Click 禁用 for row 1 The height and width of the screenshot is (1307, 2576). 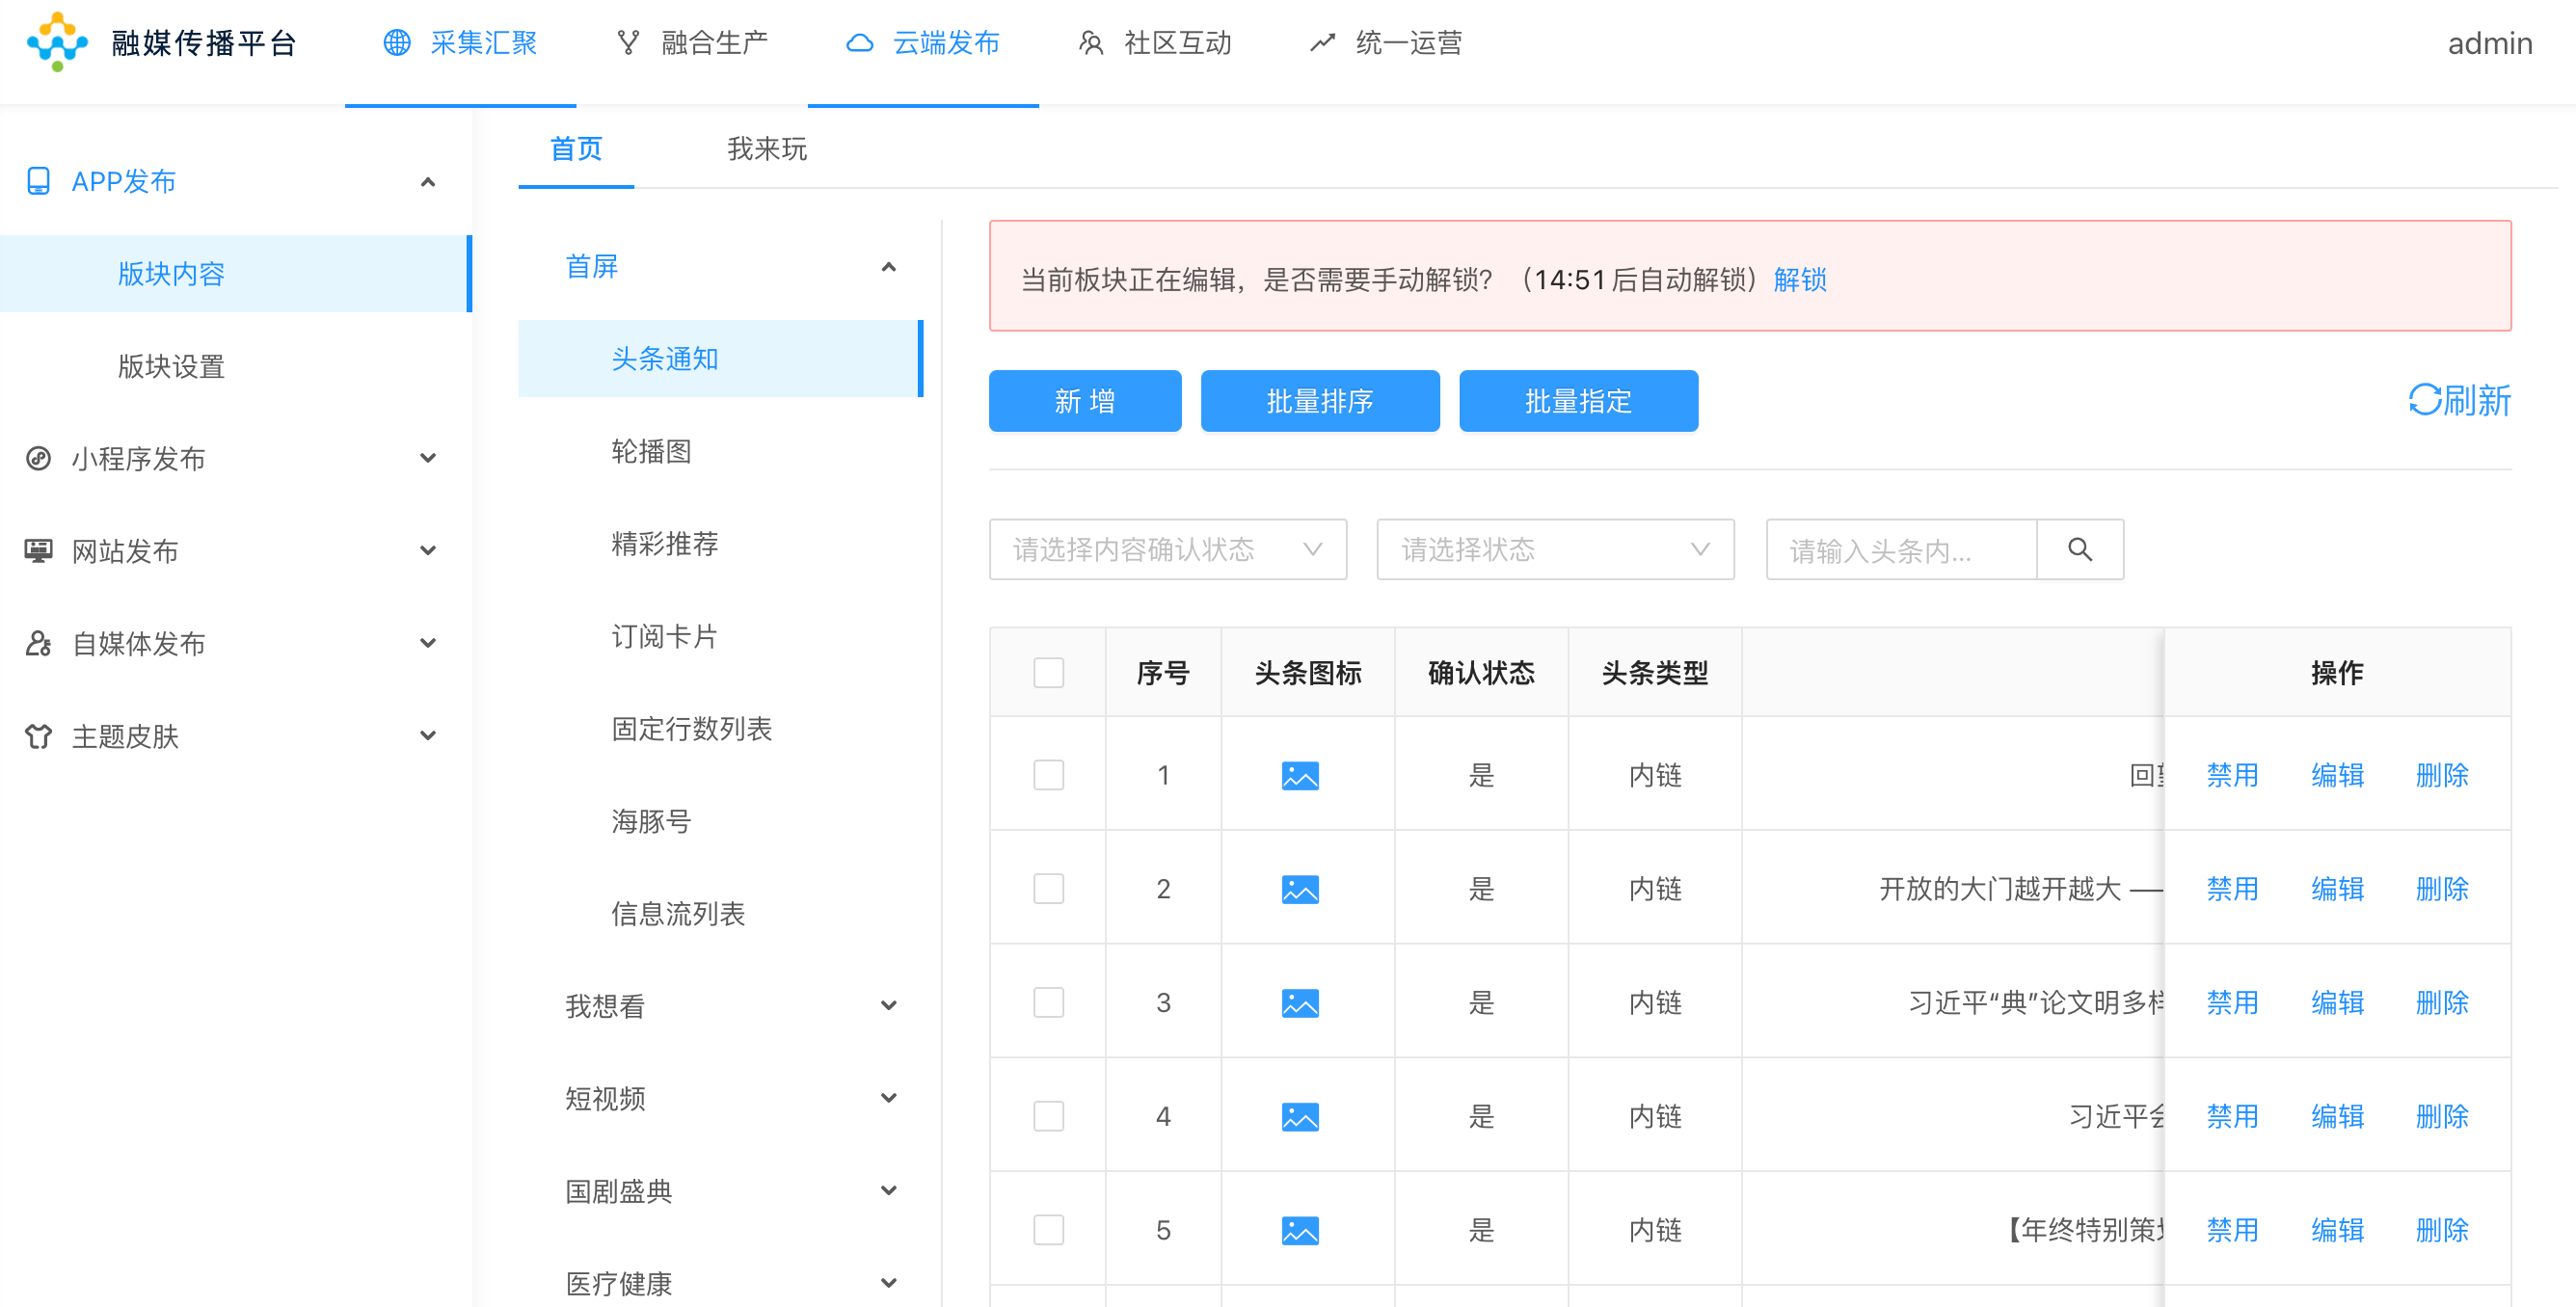(x=2232, y=775)
